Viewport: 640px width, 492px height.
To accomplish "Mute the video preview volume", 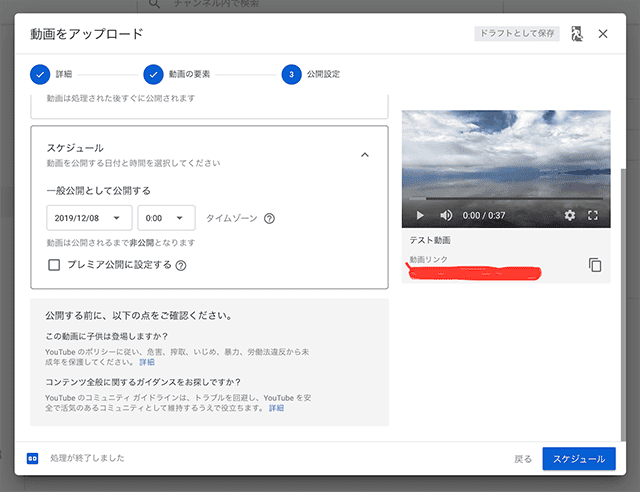I will point(446,215).
